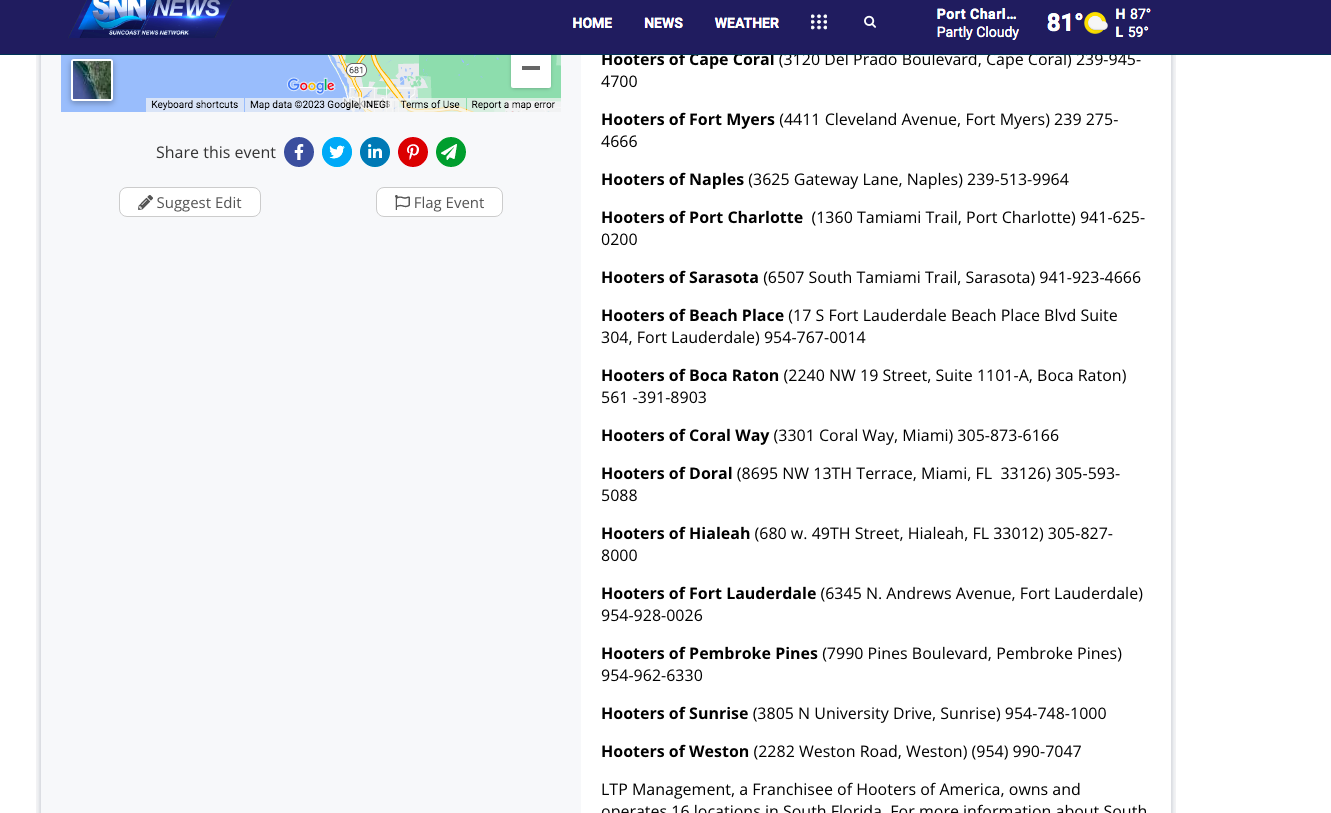Click Hooters of Cape Coral text
This screenshot has width=1331, height=813.
point(688,60)
